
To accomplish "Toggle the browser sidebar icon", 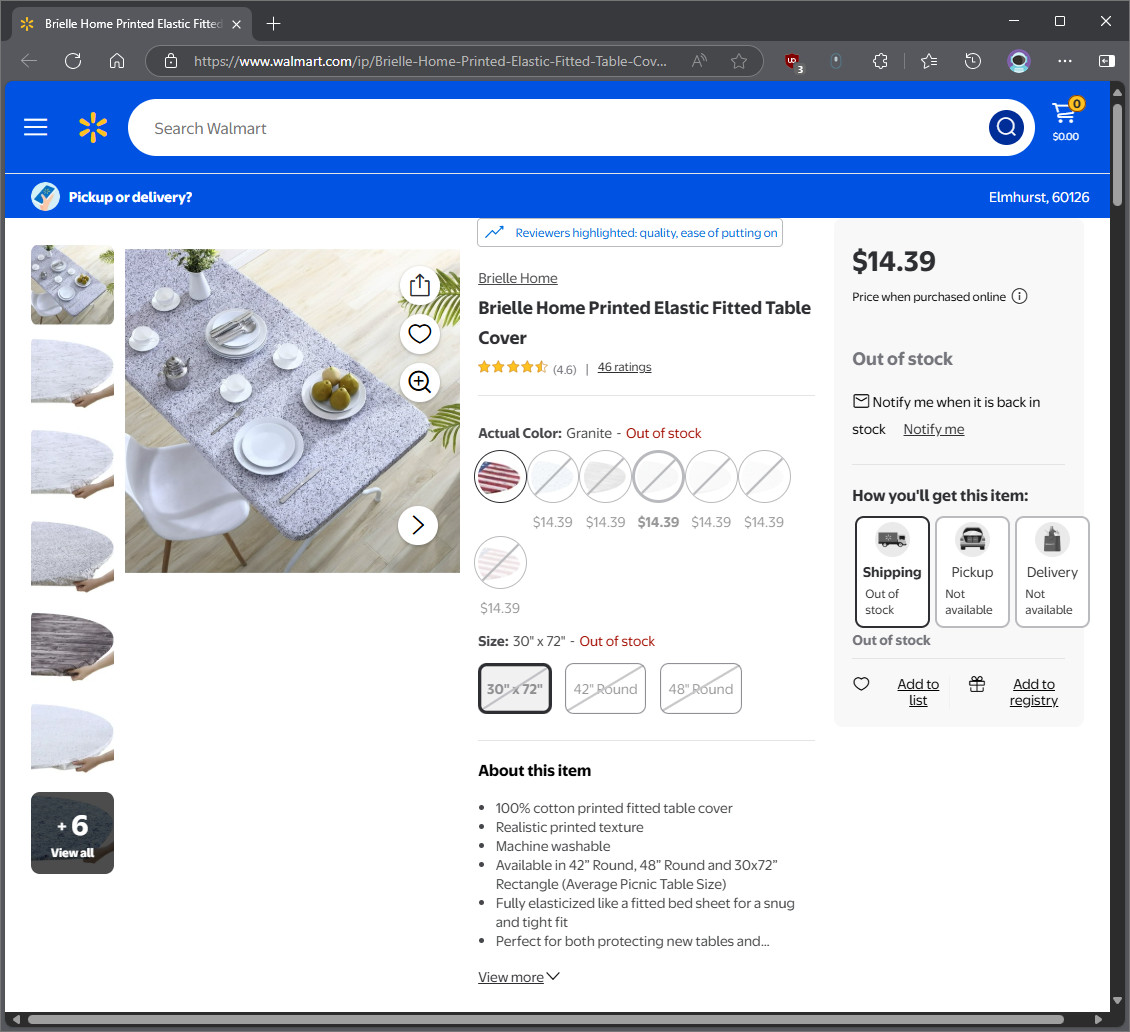I will (x=1106, y=61).
